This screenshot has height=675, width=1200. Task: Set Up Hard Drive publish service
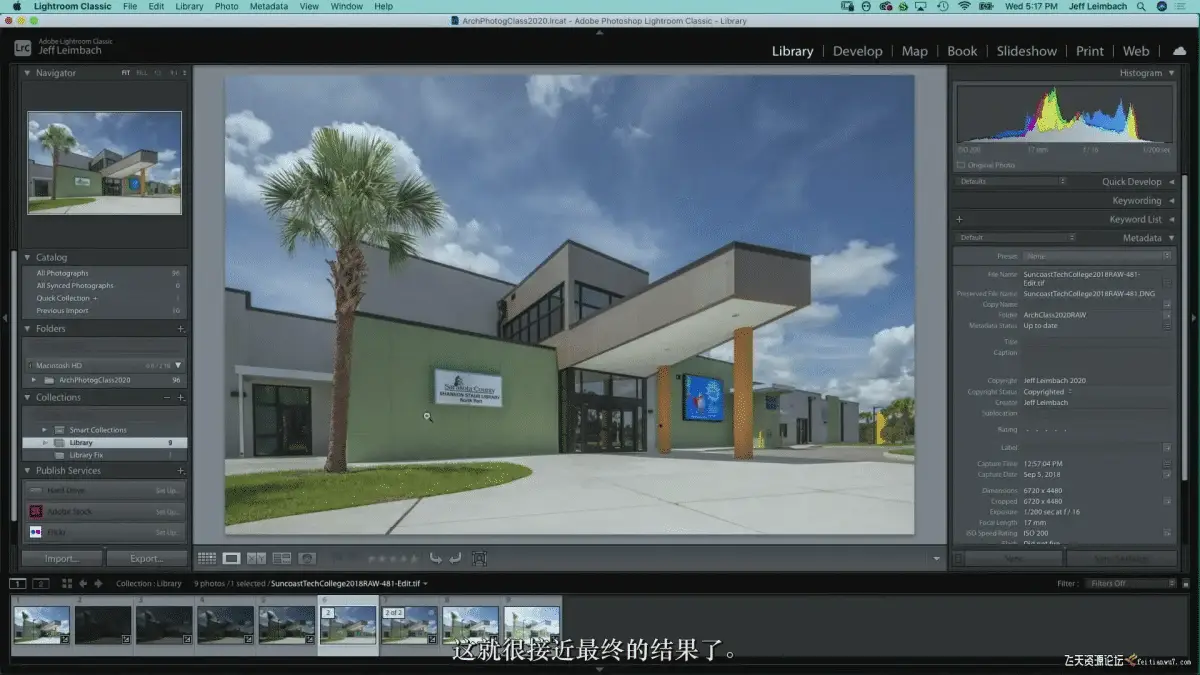coord(167,491)
